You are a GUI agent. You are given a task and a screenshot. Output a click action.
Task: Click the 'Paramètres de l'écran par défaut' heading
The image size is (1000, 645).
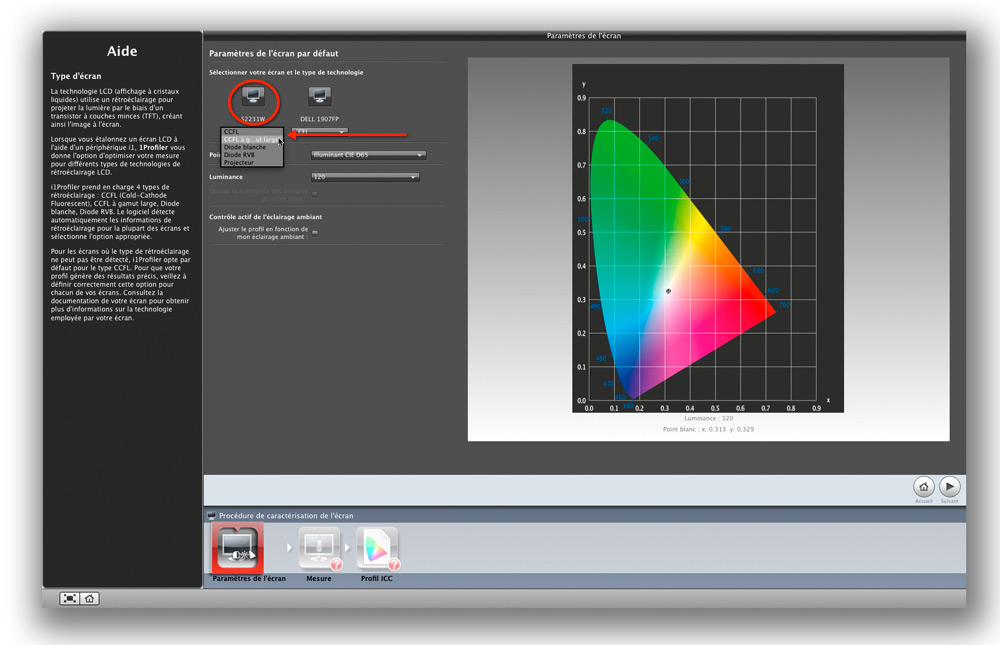pyautogui.click(x=274, y=54)
